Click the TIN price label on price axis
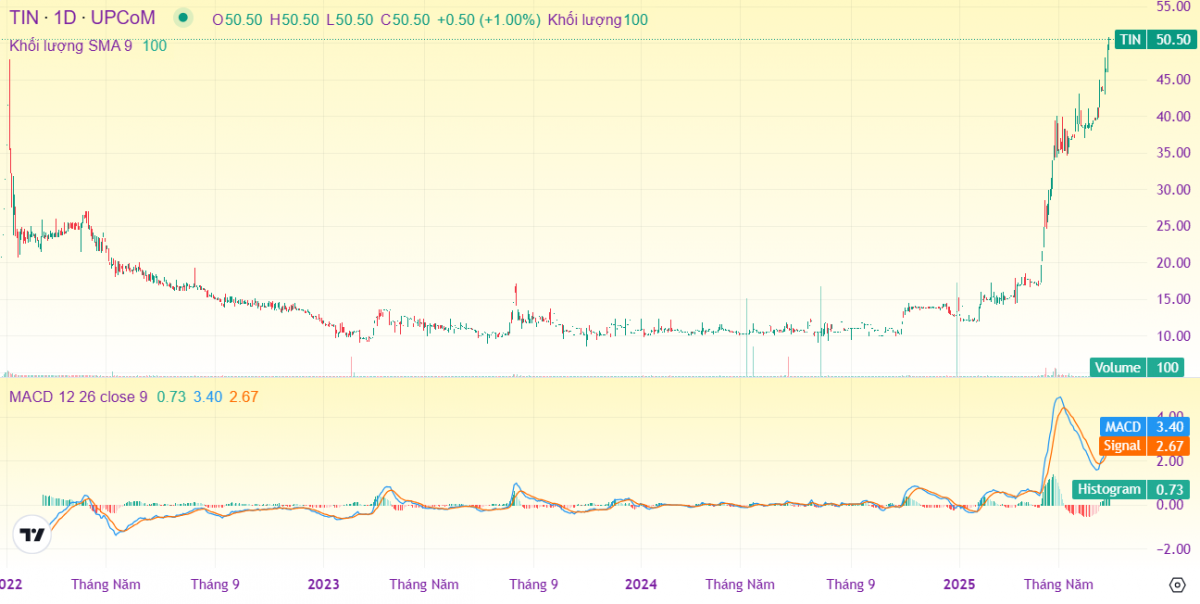Screen dimensions: 1200x604 tap(1153, 40)
